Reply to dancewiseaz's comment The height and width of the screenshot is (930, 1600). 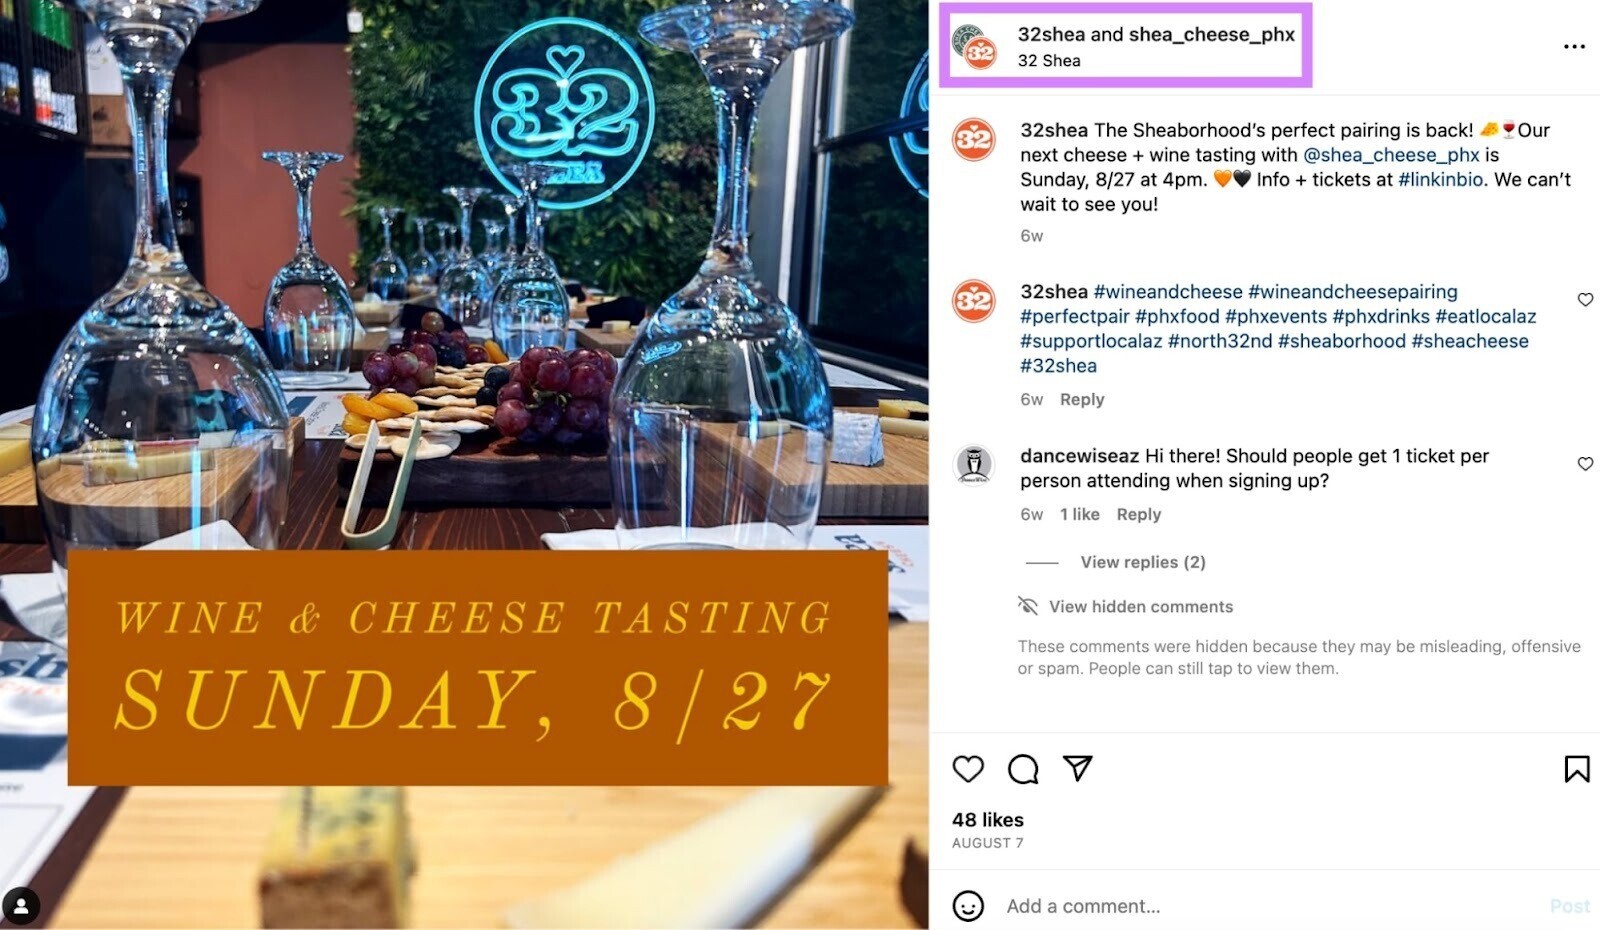point(1138,514)
